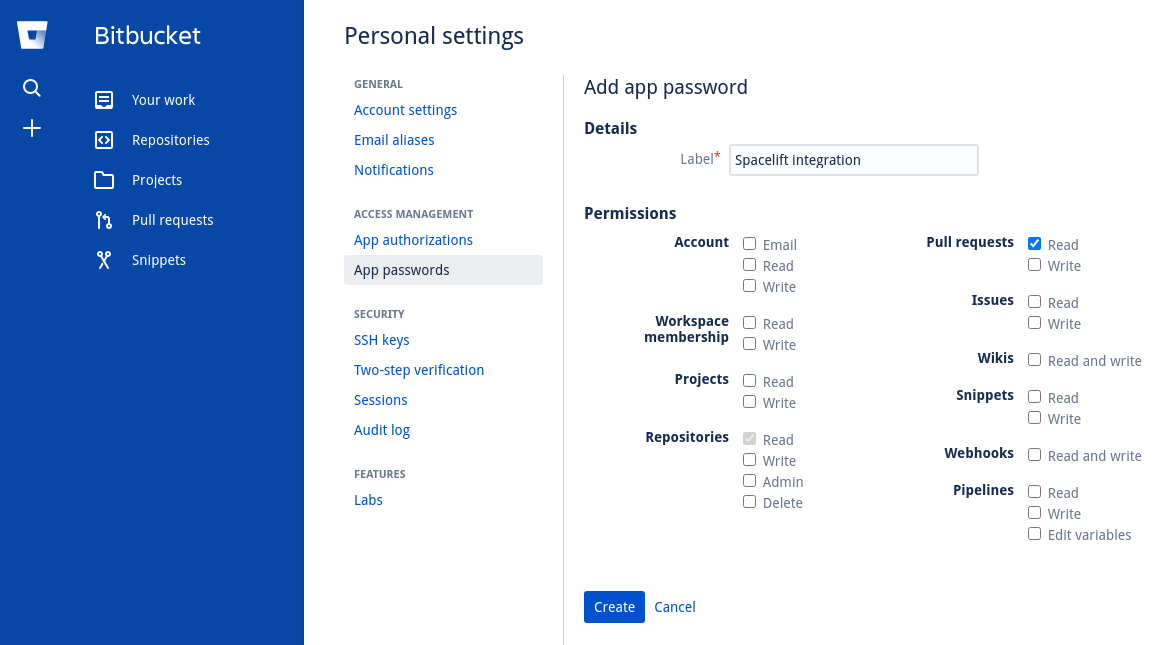Enable the Account Email permission
Screen dimensions: 1163x645
749,243
